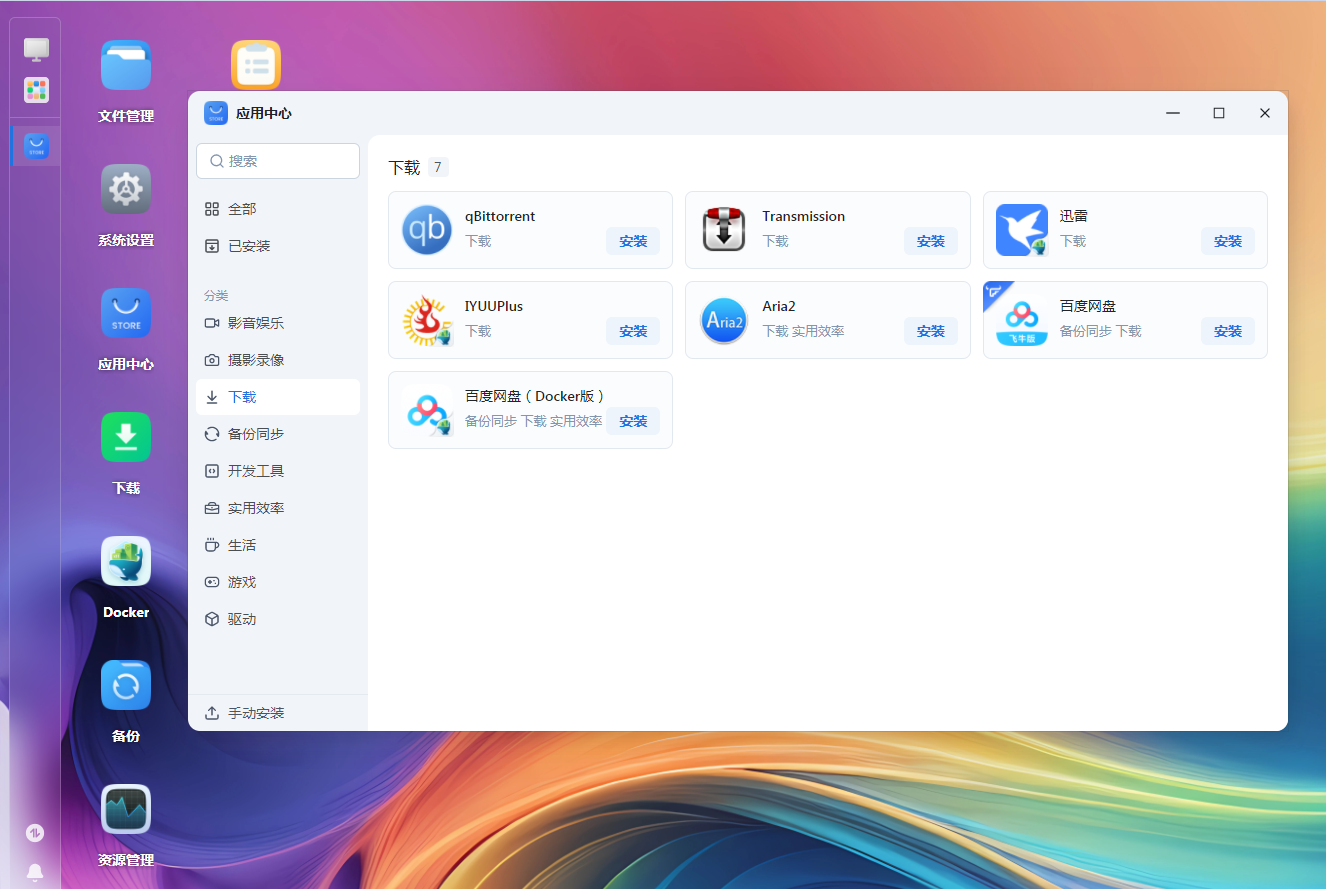Open the orange clipboard desktop icon
The width and height of the screenshot is (1326, 889).
click(256, 65)
